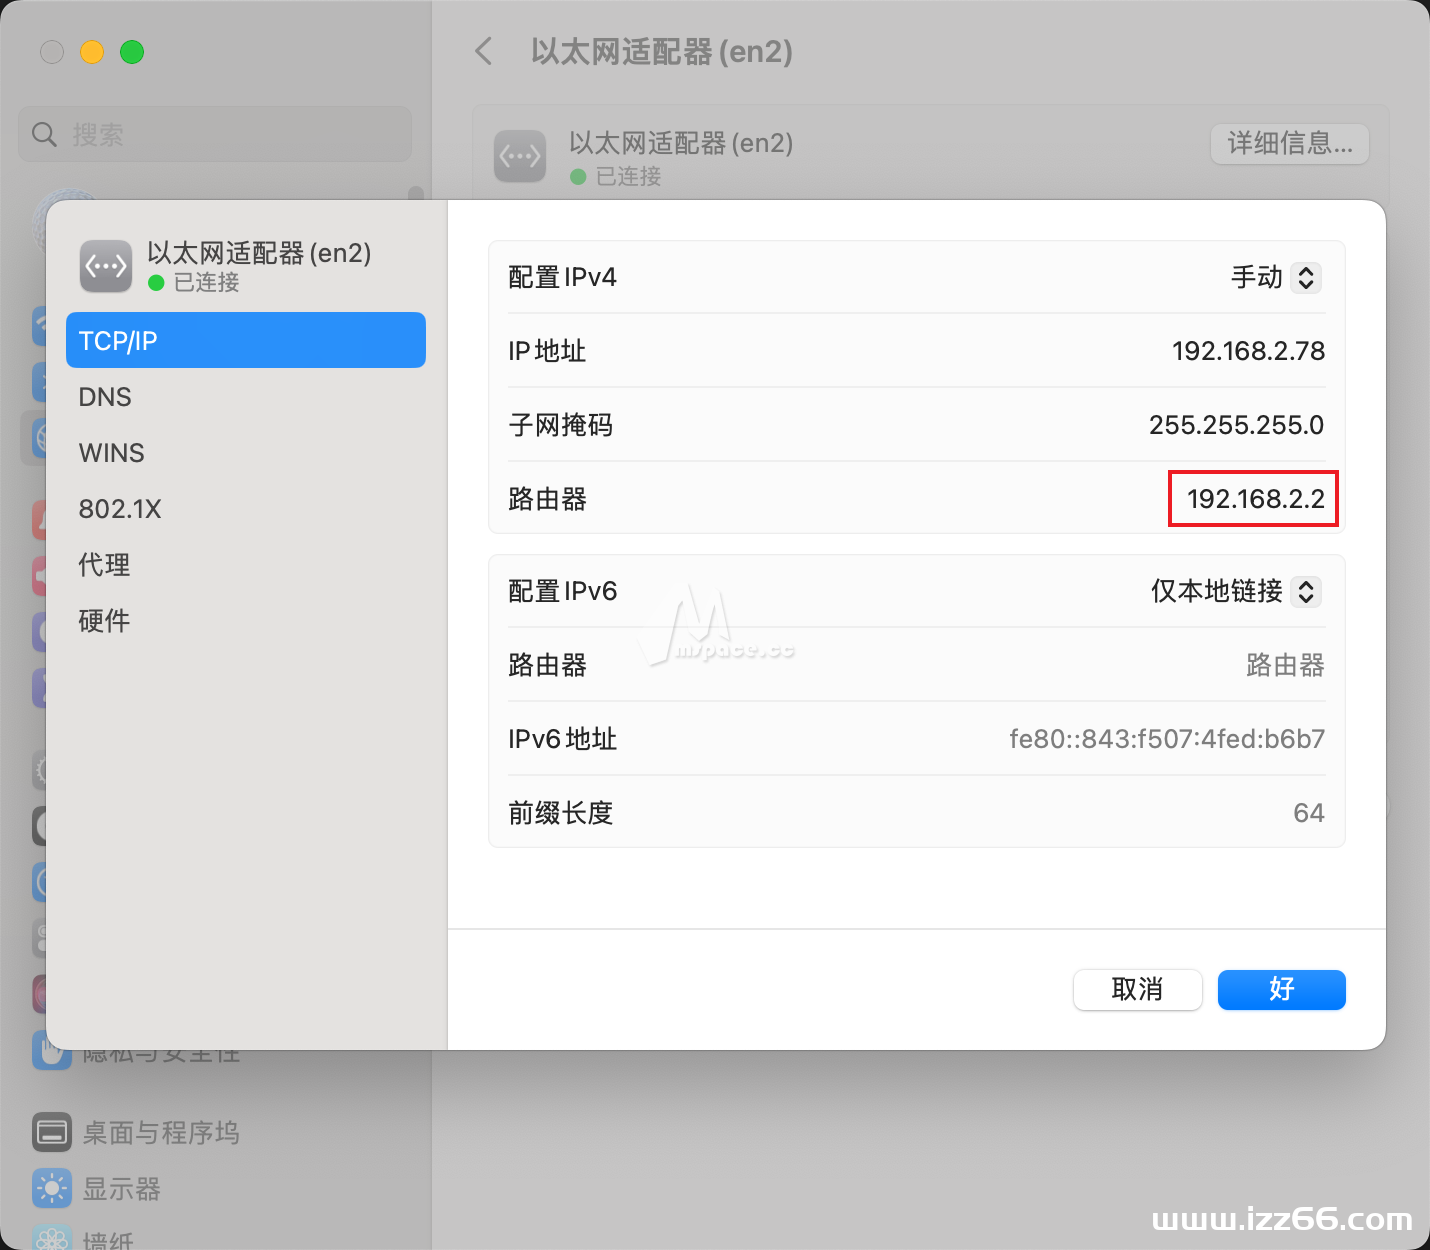Select the 代理 tab
Image resolution: width=1430 pixels, height=1250 pixels.
103,564
